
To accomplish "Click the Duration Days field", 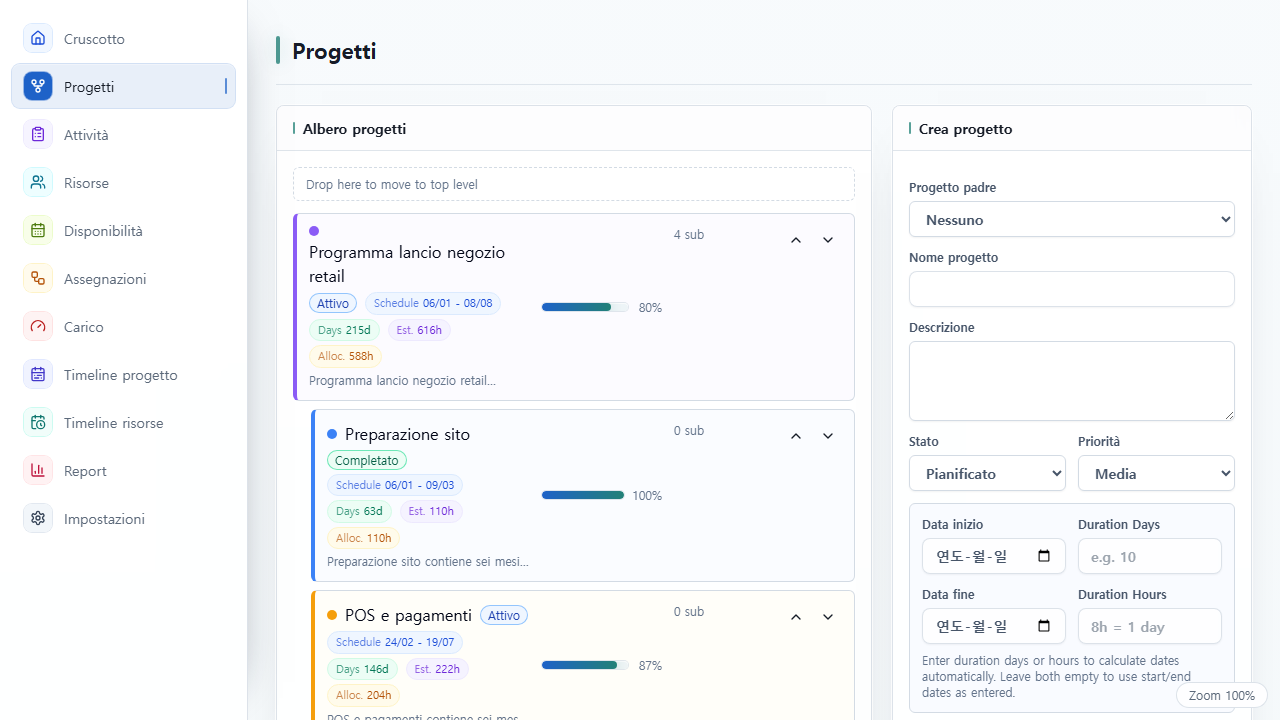I will (1150, 556).
